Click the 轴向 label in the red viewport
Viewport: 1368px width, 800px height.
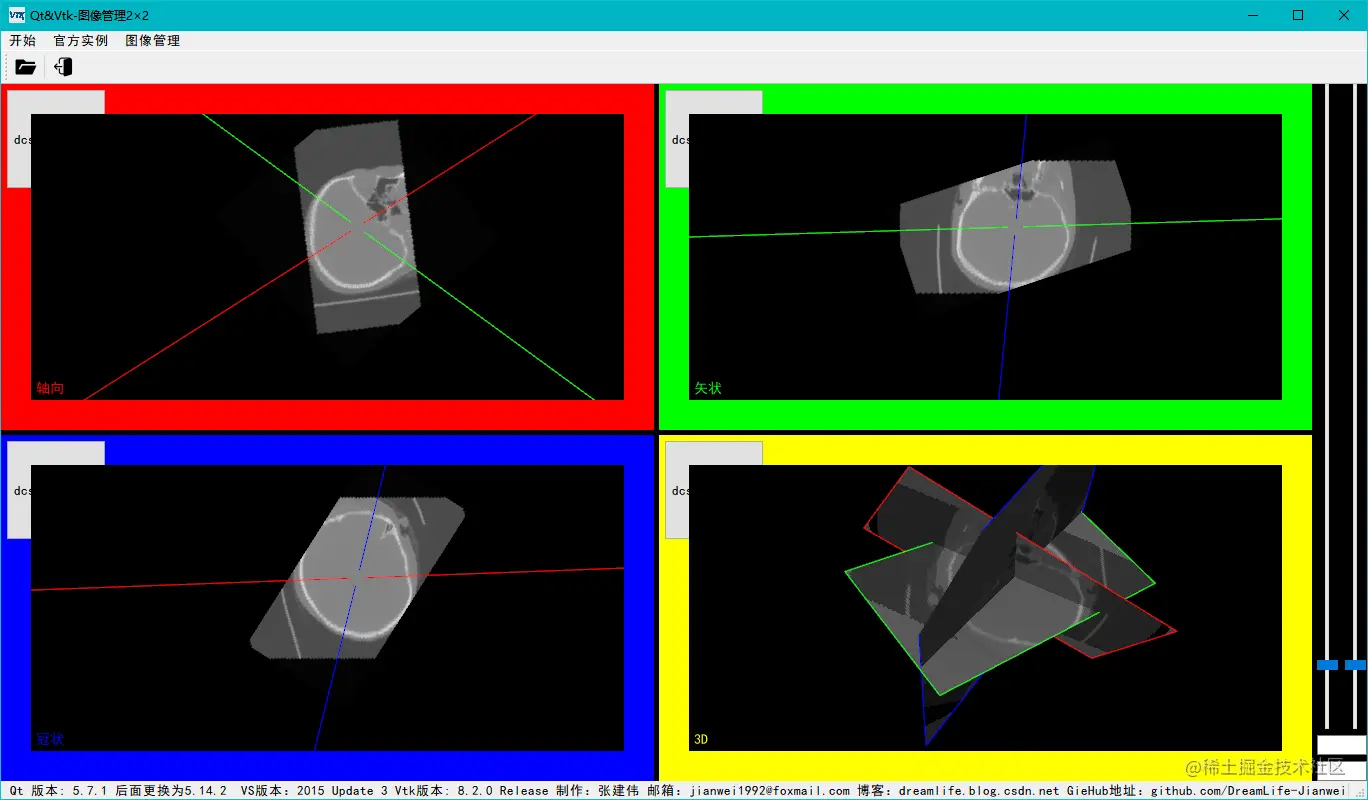[49, 388]
